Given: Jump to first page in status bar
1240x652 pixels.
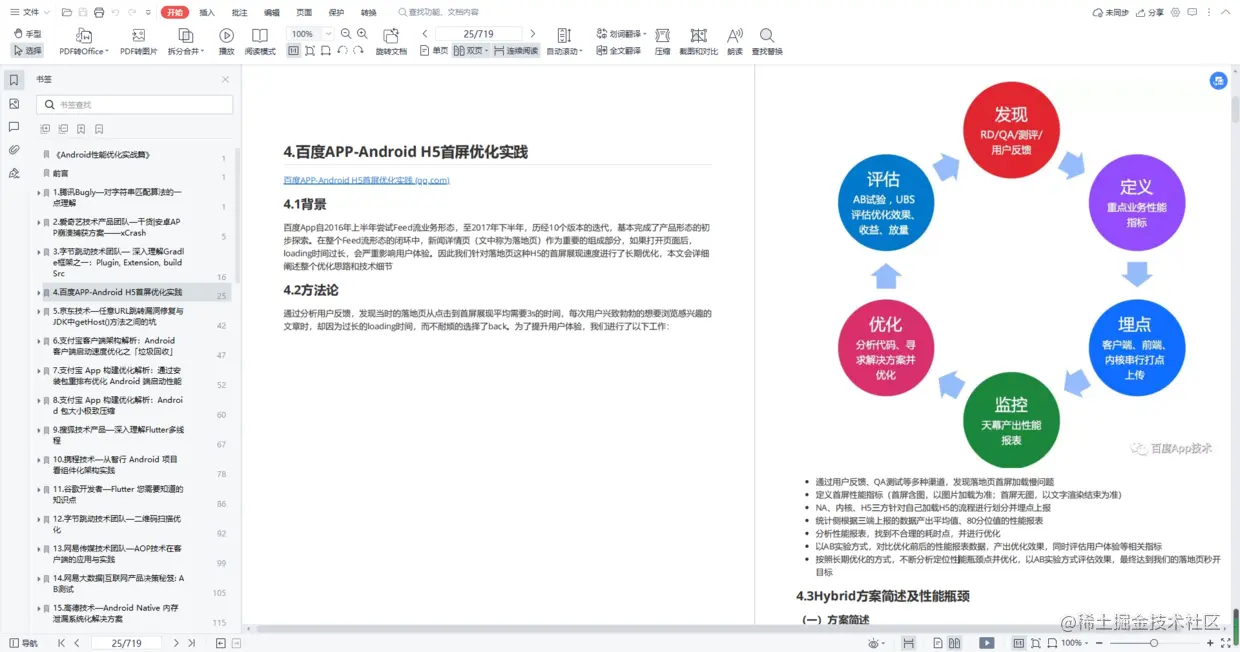Looking at the screenshot, I should pos(61,643).
